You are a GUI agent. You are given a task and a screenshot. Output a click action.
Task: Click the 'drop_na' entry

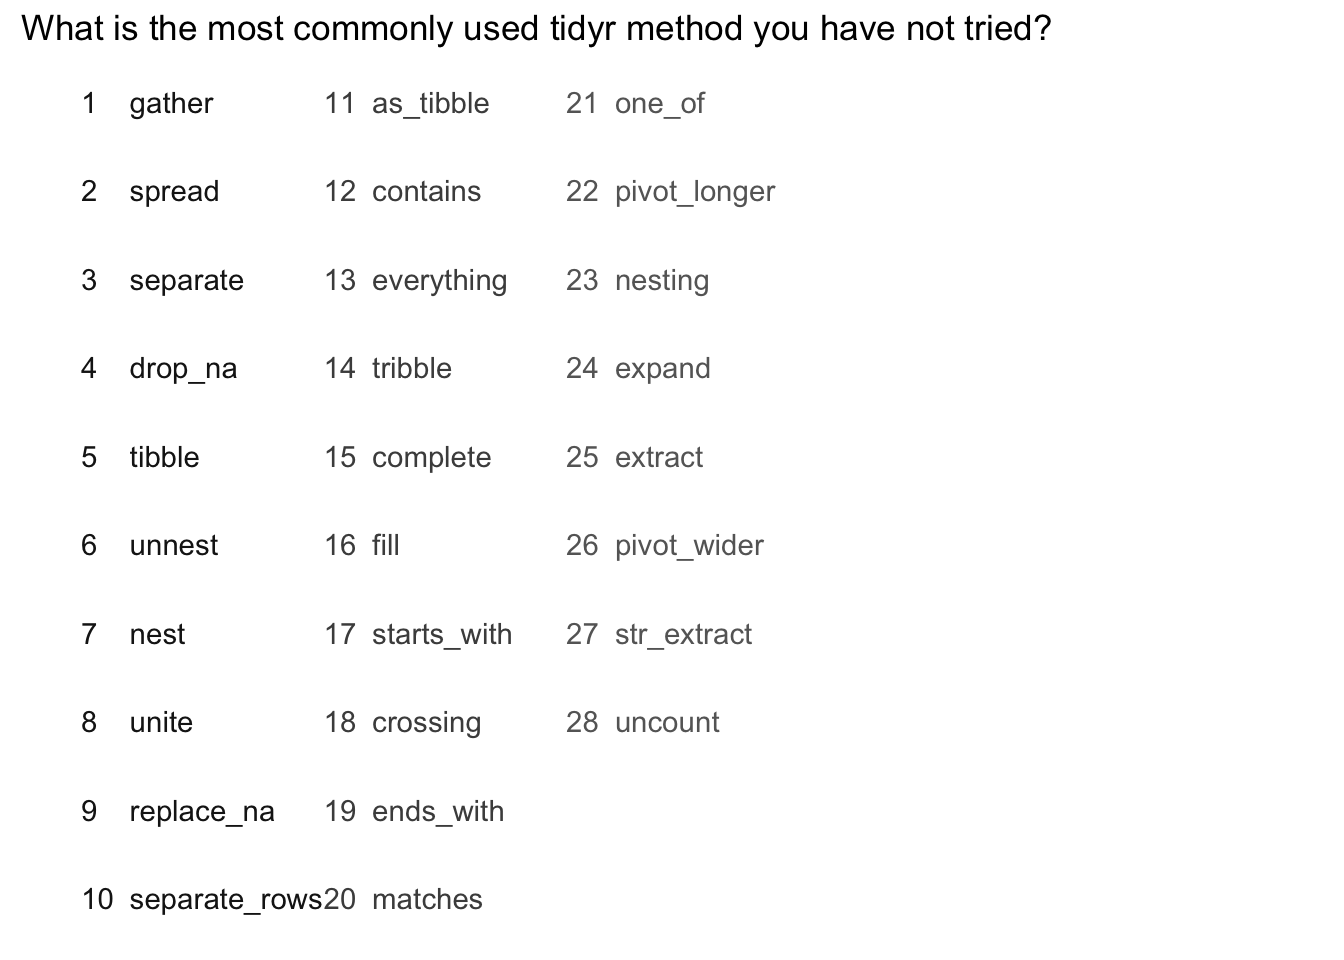(183, 369)
